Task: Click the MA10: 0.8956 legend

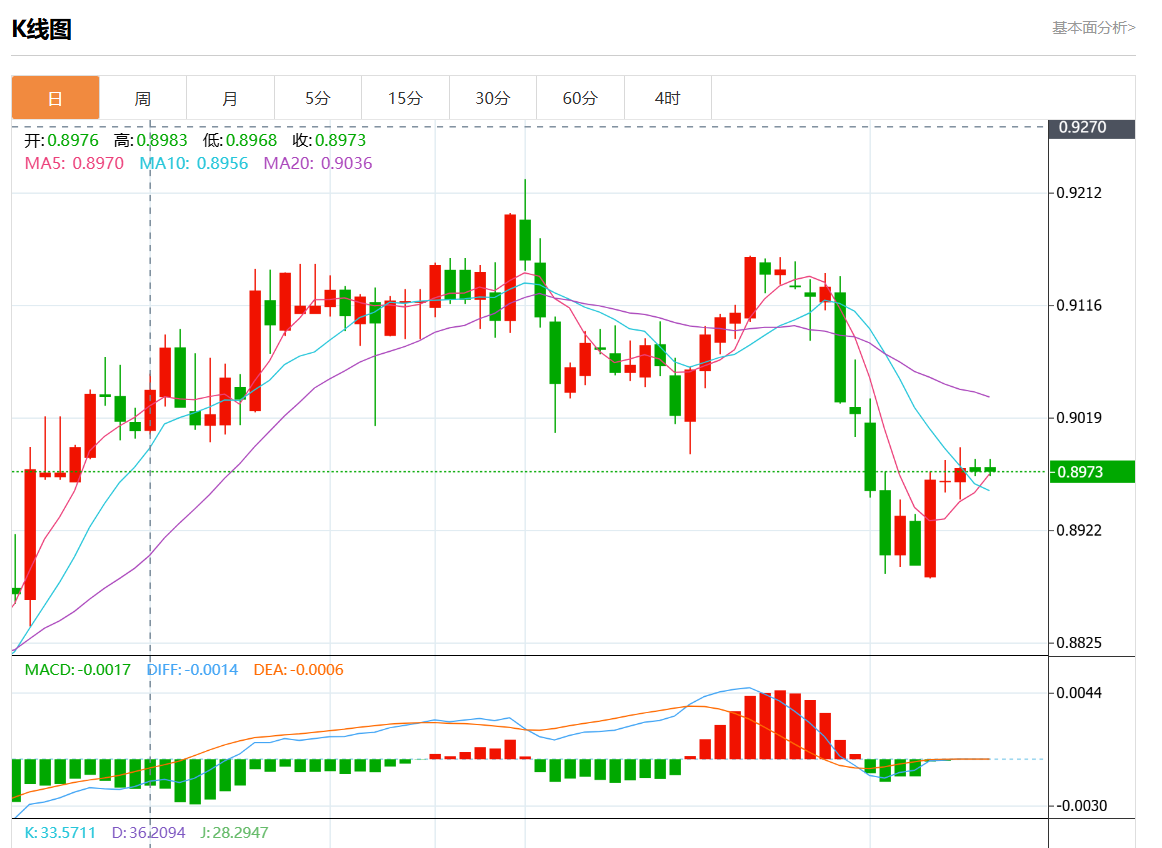Action: [x=194, y=163]
